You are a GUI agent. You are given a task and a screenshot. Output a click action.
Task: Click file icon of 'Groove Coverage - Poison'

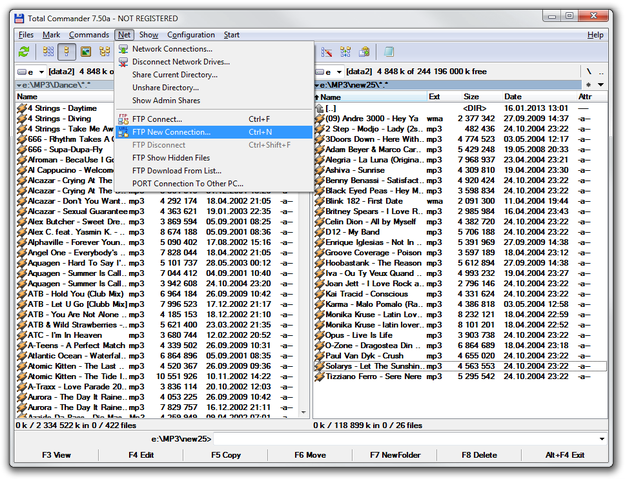[x=319, y=253]
